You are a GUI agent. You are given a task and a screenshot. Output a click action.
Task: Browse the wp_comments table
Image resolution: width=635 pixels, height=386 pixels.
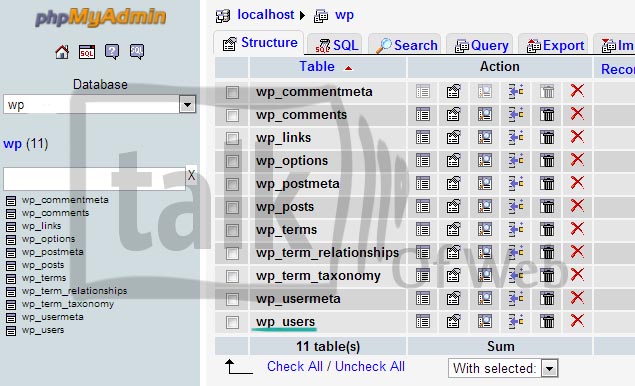pyautogui.click(x=422, y=115)
